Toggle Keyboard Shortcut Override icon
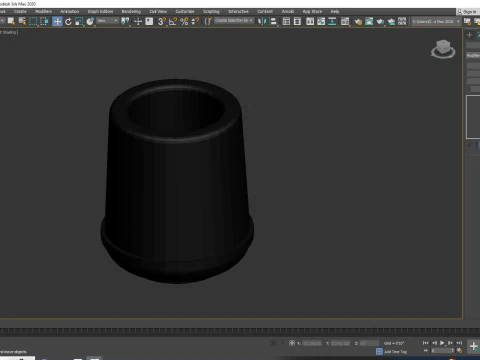Image resolution: width=480 pixels, height=360 pixels. click(x=149, y=22)
